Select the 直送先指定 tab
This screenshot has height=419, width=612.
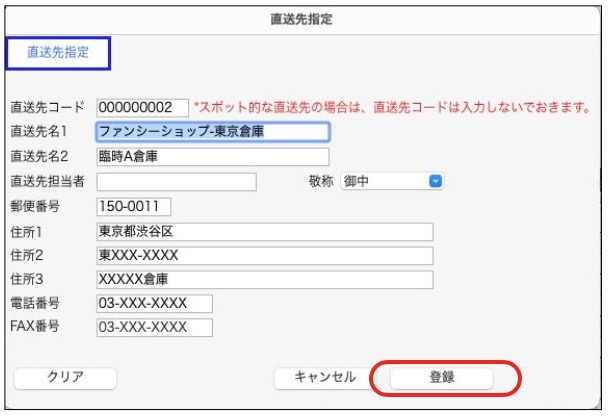coord(57,53)
